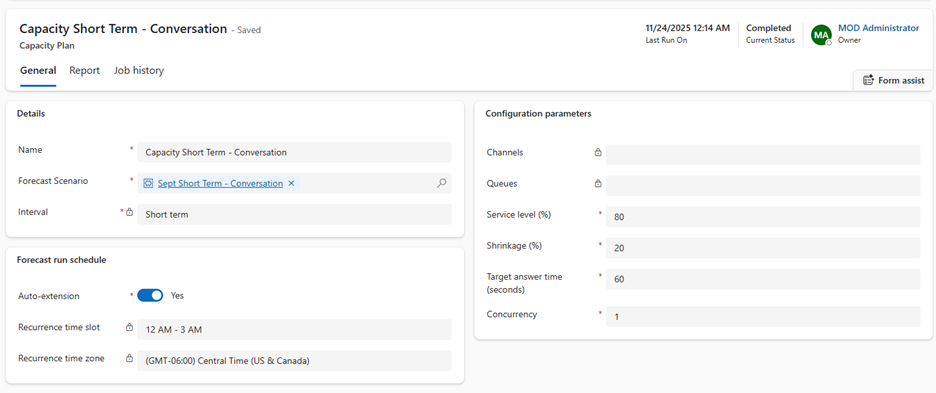The image size is (936, 393).
Task: Click forecast scenario entity icon
Action: [x=149, y=183]
